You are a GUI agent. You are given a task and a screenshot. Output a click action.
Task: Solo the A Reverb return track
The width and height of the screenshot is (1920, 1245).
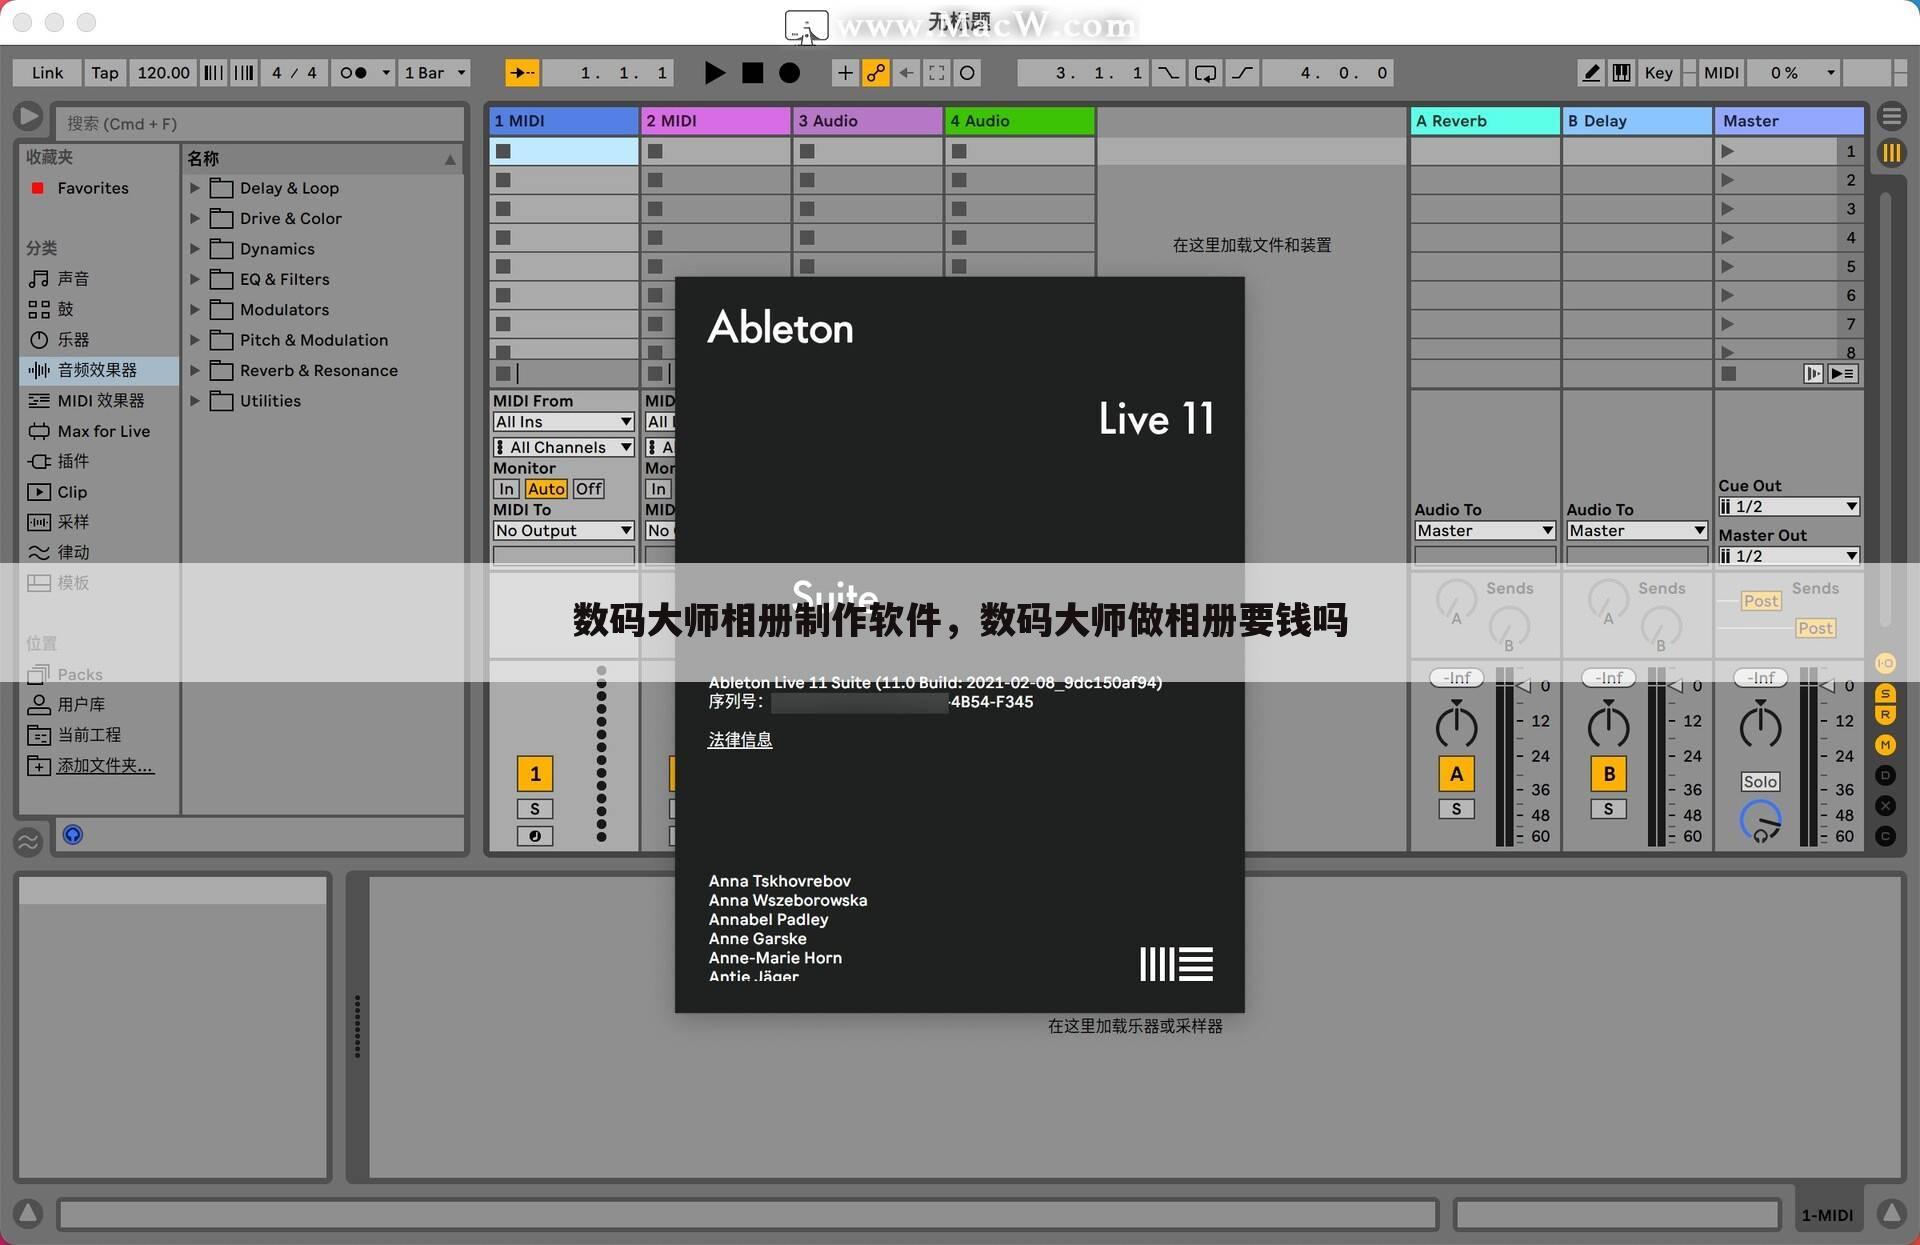point(1456,809)
